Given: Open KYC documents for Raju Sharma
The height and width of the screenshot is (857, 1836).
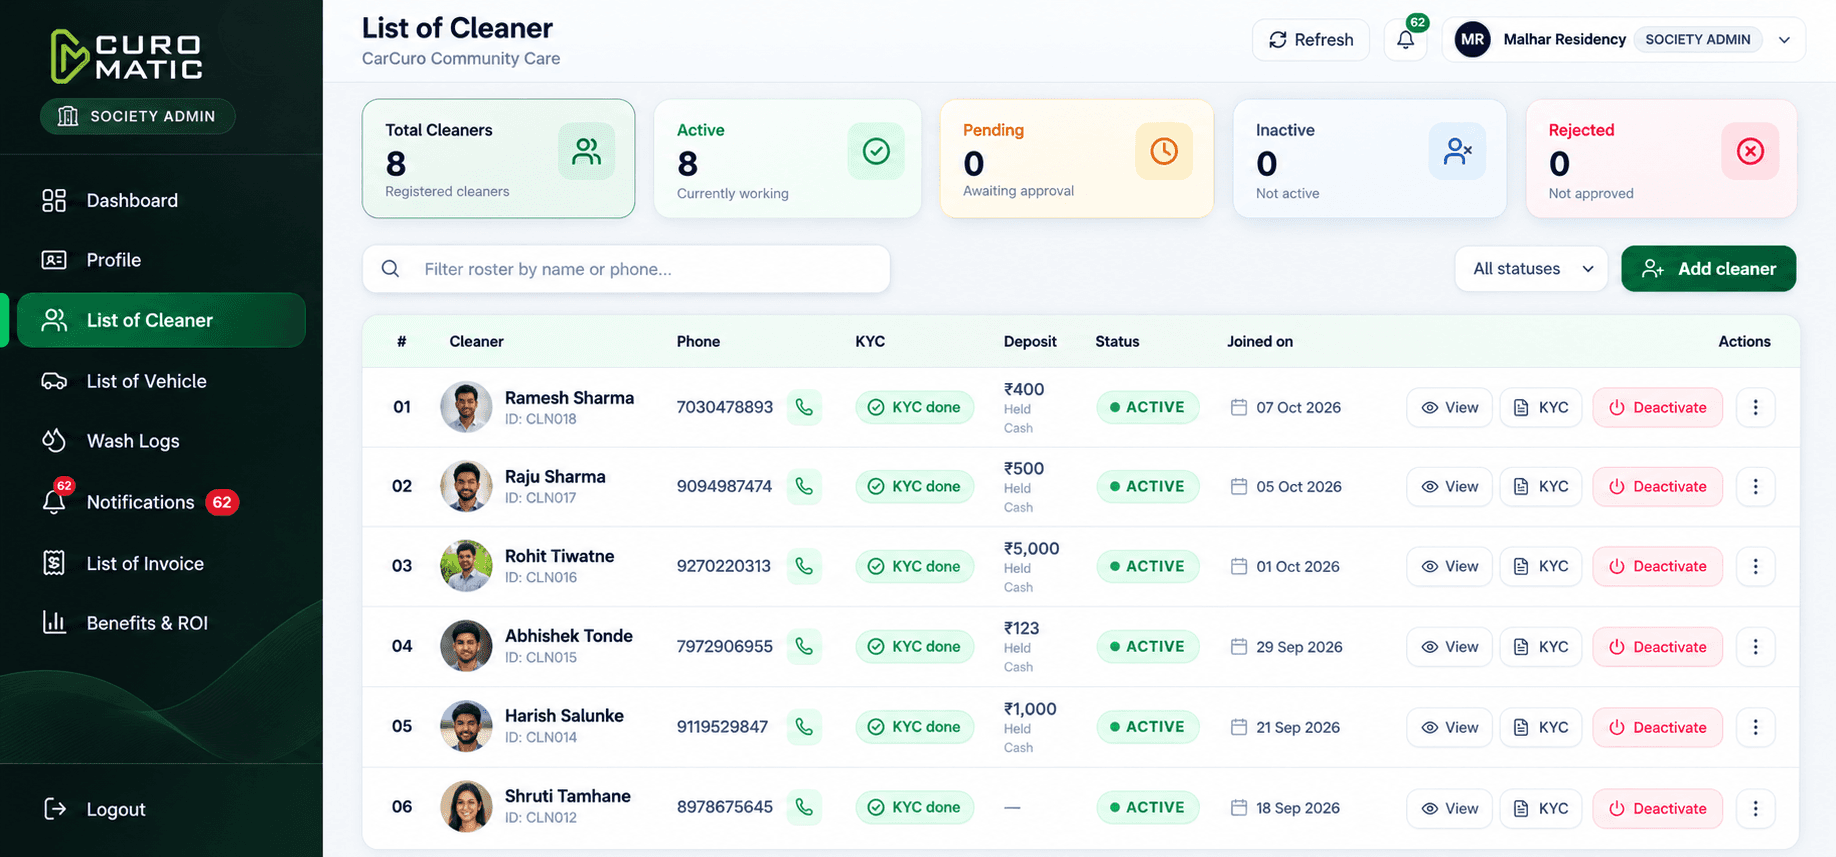Looking at the screenshot, I should (x=1541, y=486).
